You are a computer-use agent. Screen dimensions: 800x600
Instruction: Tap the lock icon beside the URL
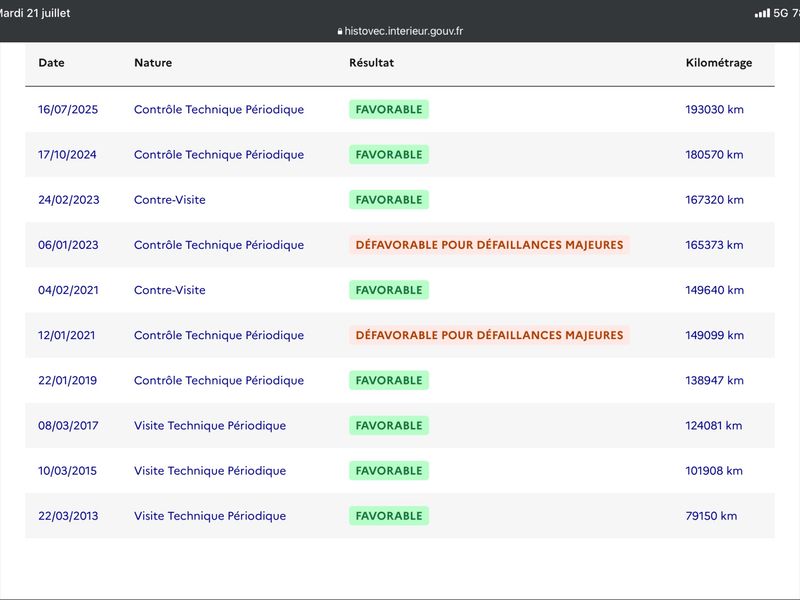340,31
